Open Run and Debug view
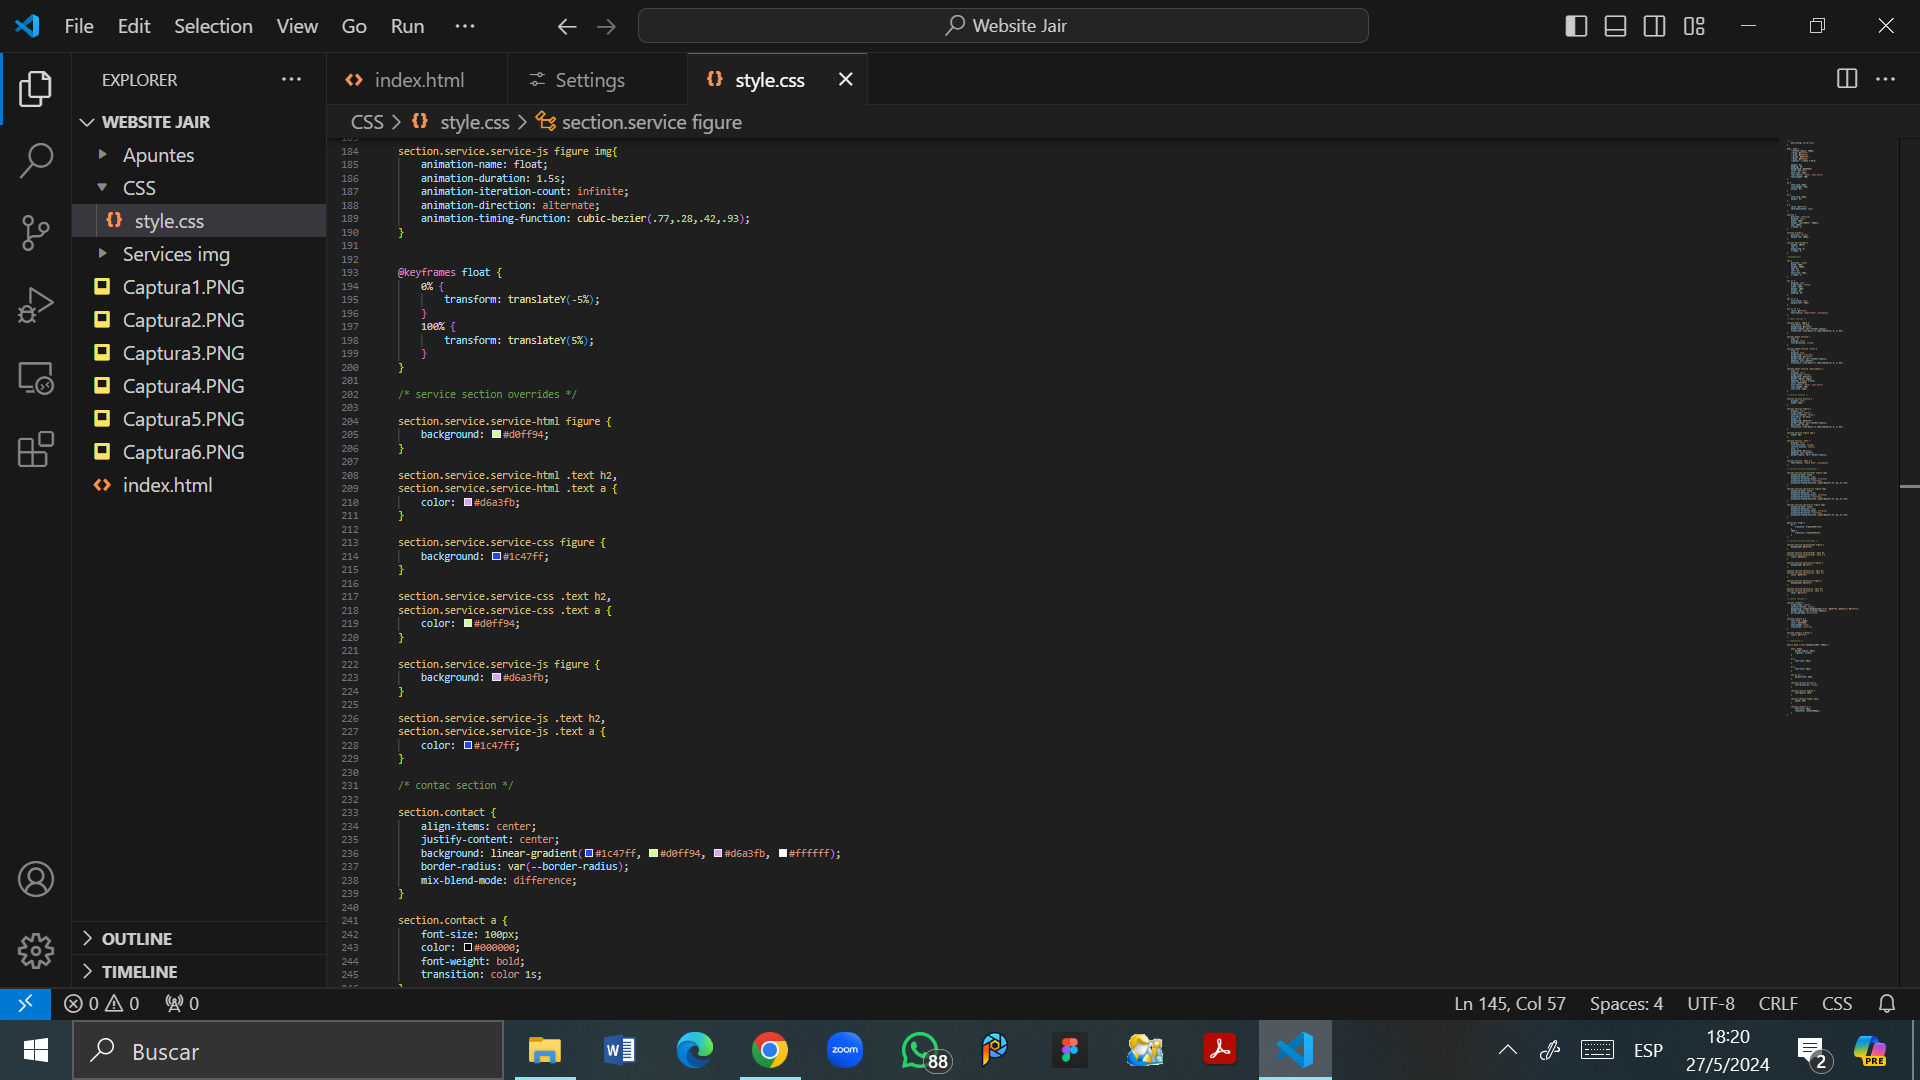1920x1080 pixels. click(36, 305)
